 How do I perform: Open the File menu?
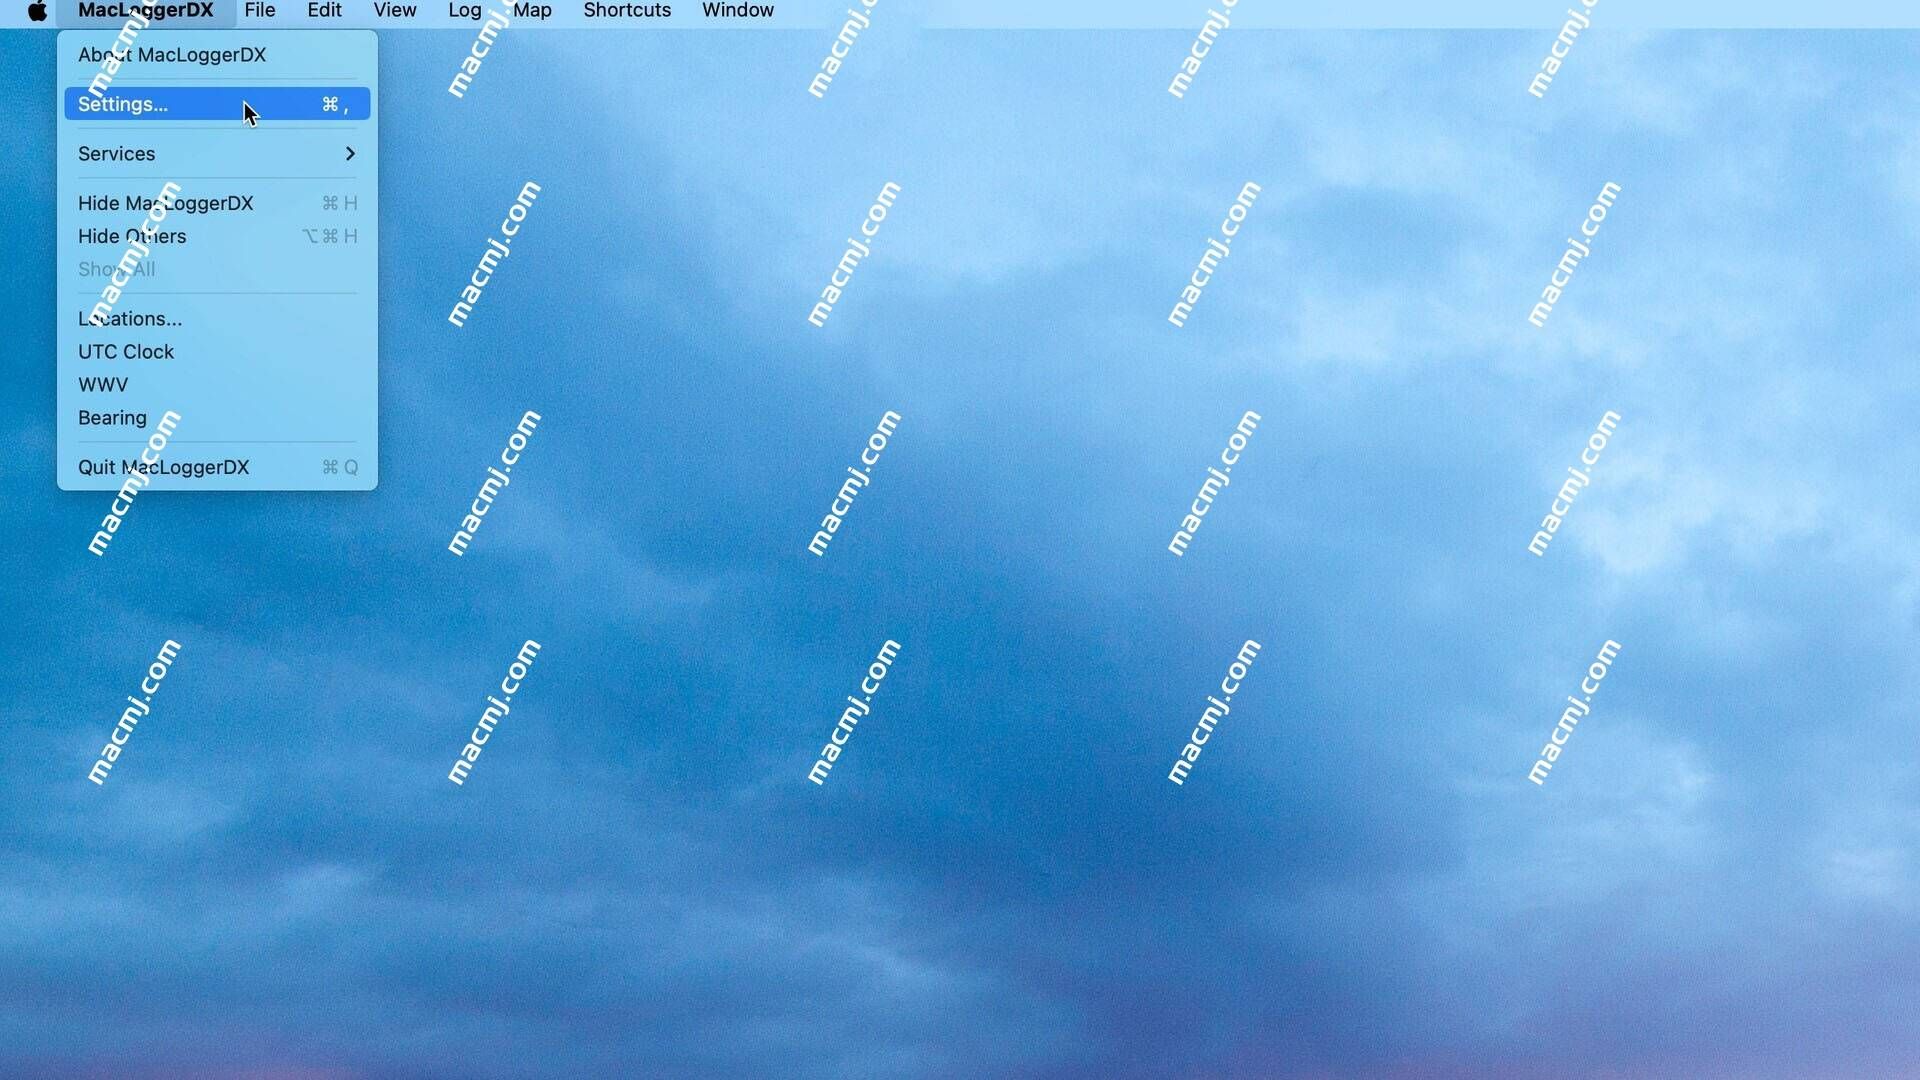point(260,11)
